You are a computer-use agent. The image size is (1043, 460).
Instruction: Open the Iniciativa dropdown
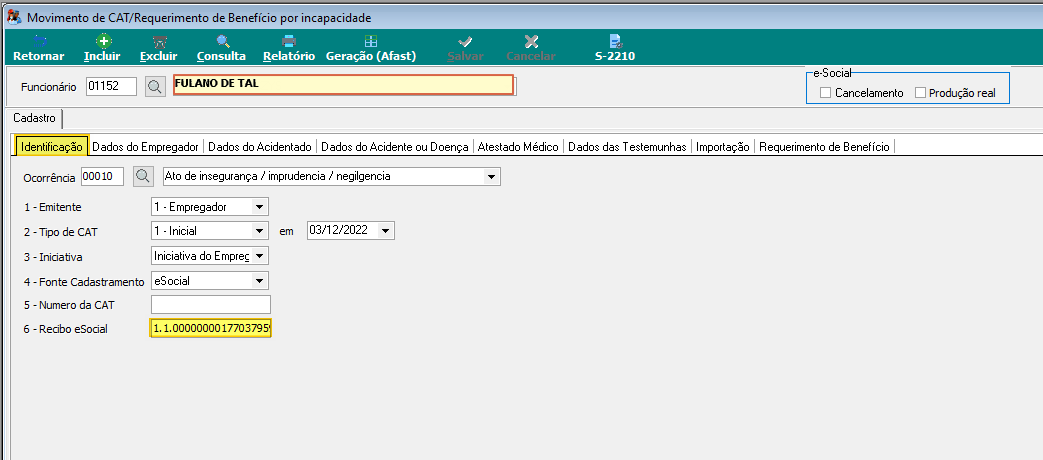pyautogui.click(x=259, y=256)
